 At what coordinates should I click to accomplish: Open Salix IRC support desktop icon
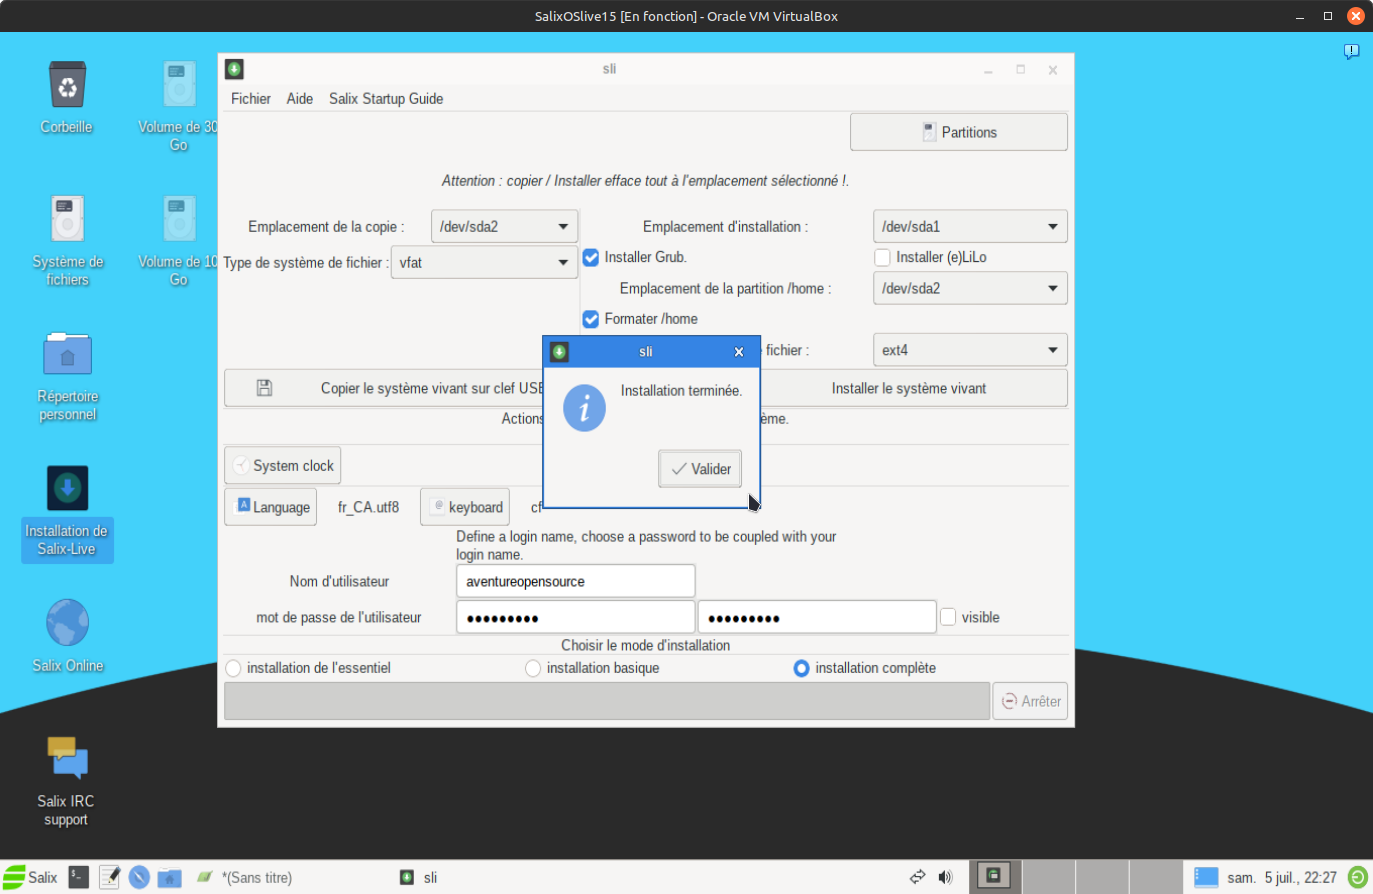tap(67, 759)
